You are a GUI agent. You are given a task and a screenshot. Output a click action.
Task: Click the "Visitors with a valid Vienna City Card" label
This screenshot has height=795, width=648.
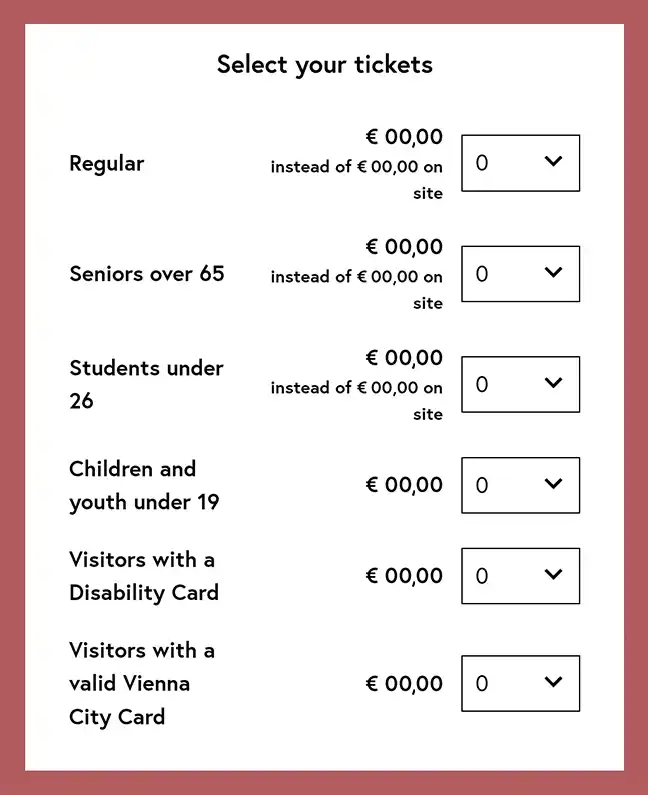click(x=141, y=683)
